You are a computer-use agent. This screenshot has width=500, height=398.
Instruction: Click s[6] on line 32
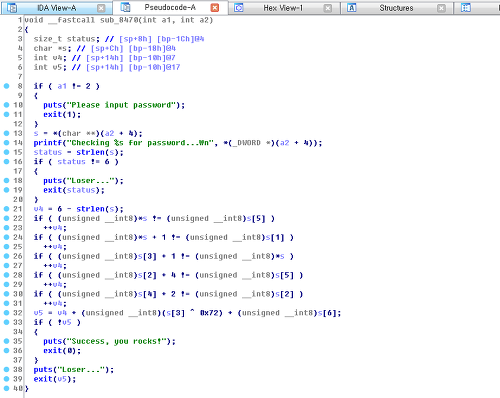pos(327,313)
